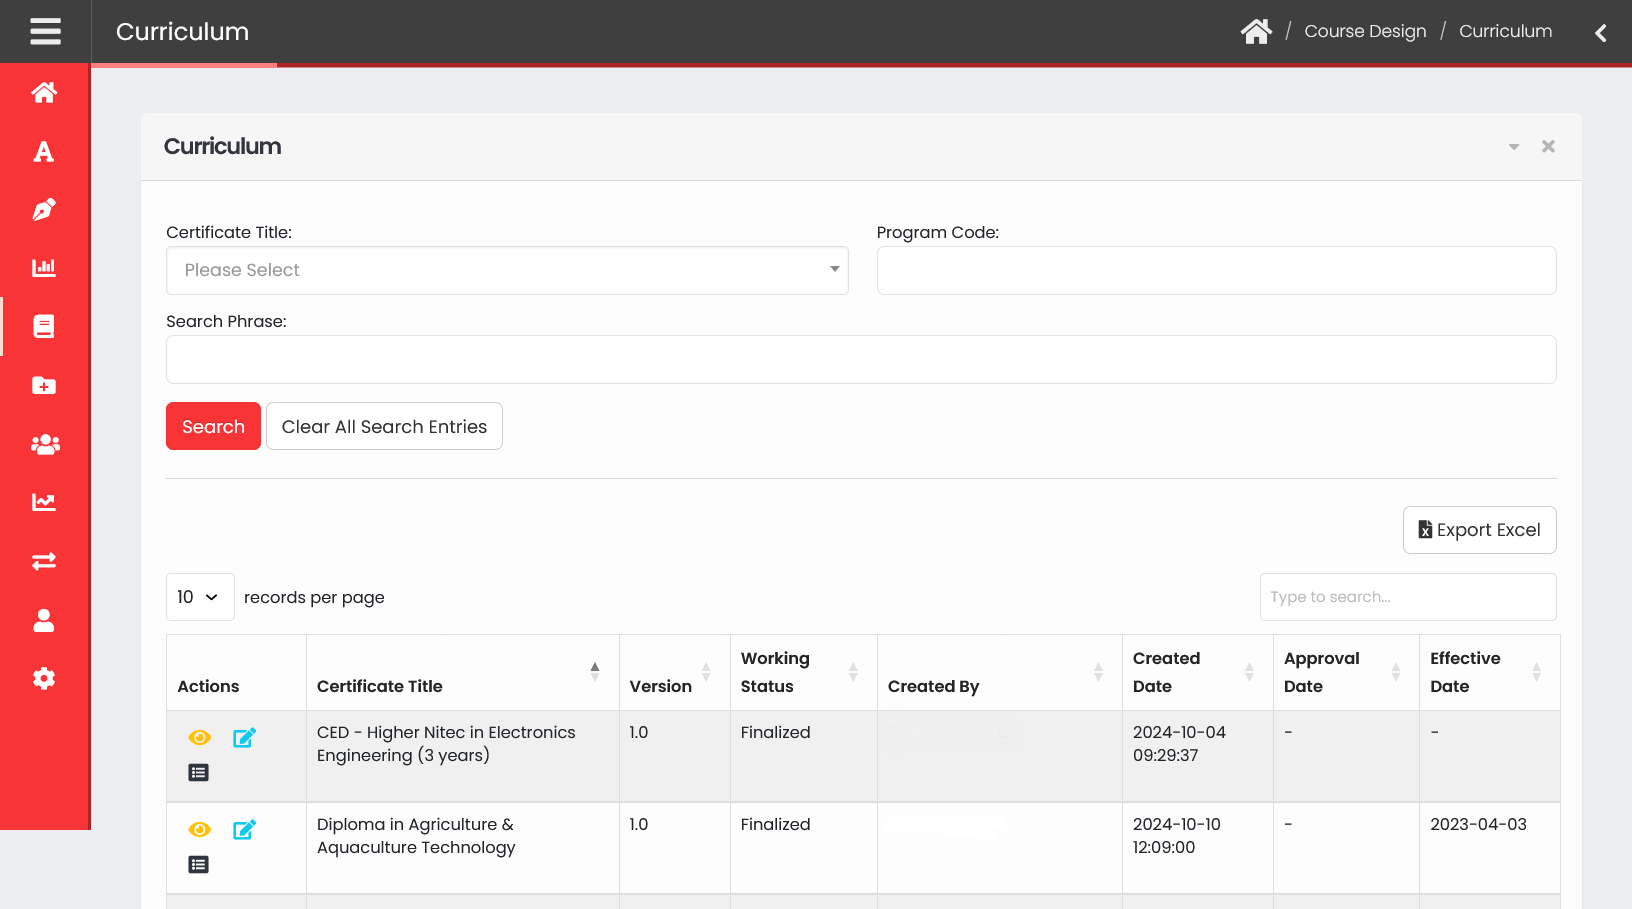
Task: Close the Curriculum panel
Action: coord(1548,146)
